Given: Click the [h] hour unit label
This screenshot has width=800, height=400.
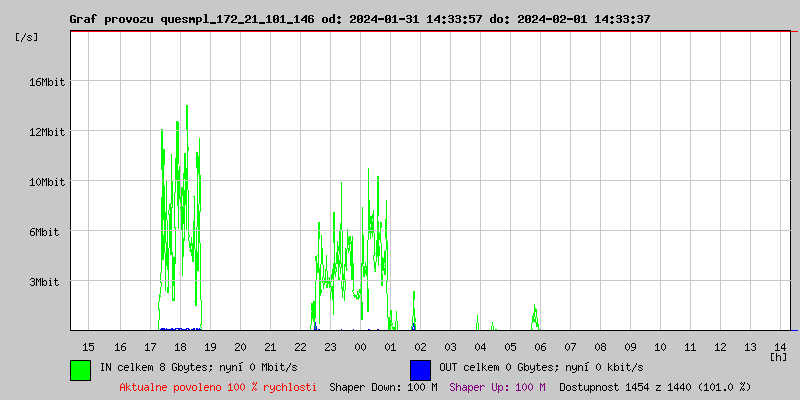Looking at the screenshot, I should (x=778, y=357).
